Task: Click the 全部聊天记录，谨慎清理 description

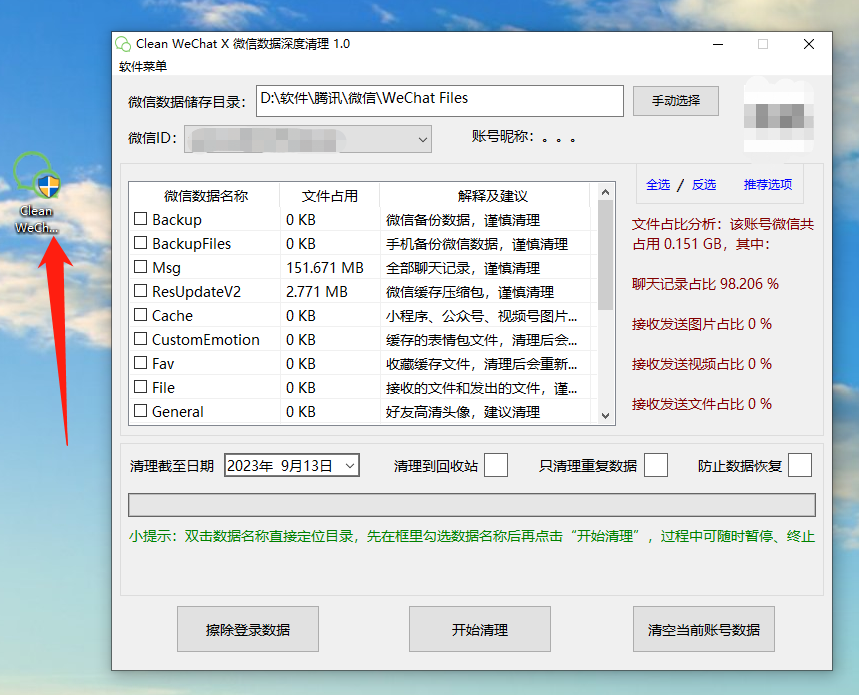Action: 463,268
